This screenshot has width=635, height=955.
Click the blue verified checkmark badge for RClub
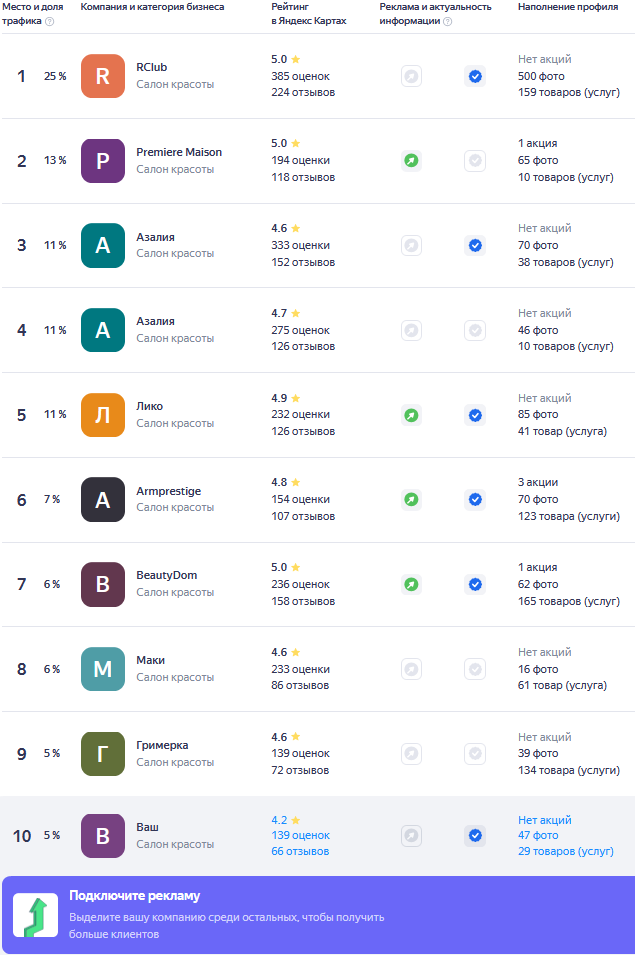[x=475, y=76]
